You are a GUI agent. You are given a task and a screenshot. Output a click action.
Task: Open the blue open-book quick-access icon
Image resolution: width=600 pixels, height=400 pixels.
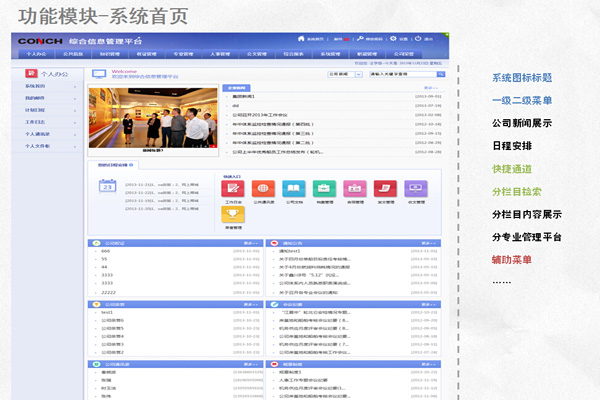click(x=293, y=188)
